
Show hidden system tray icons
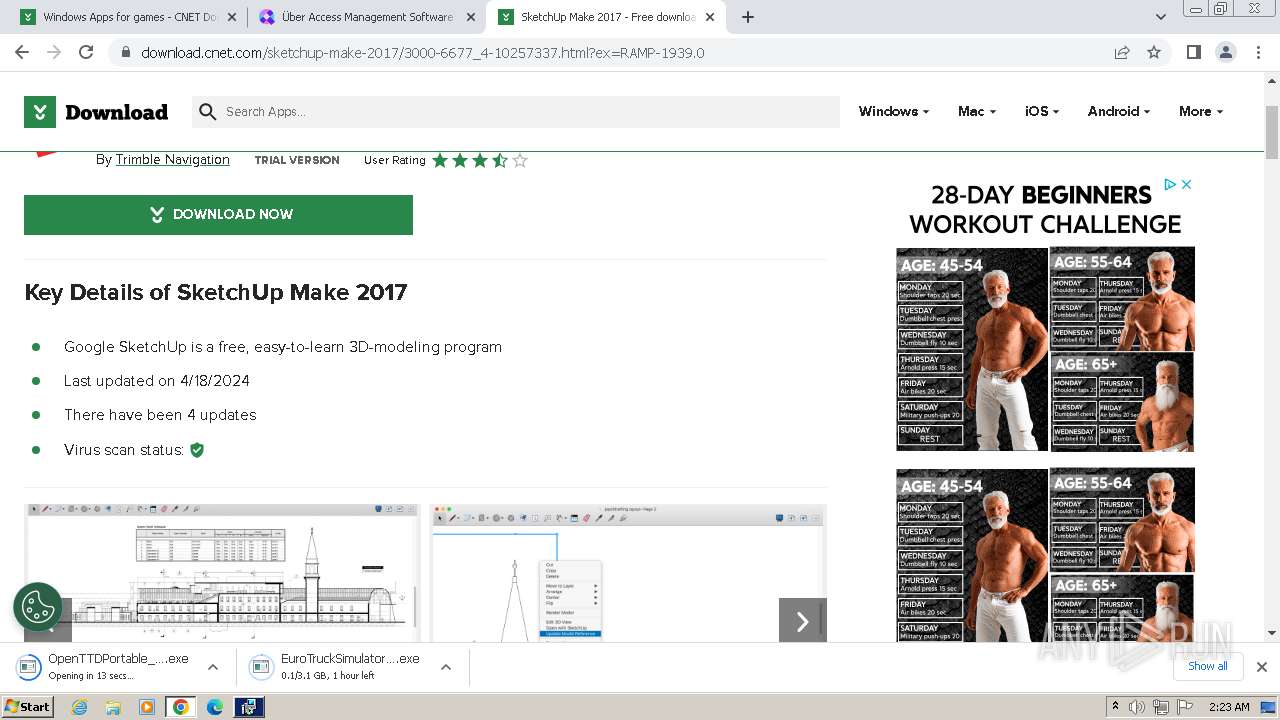point(1115,707)
